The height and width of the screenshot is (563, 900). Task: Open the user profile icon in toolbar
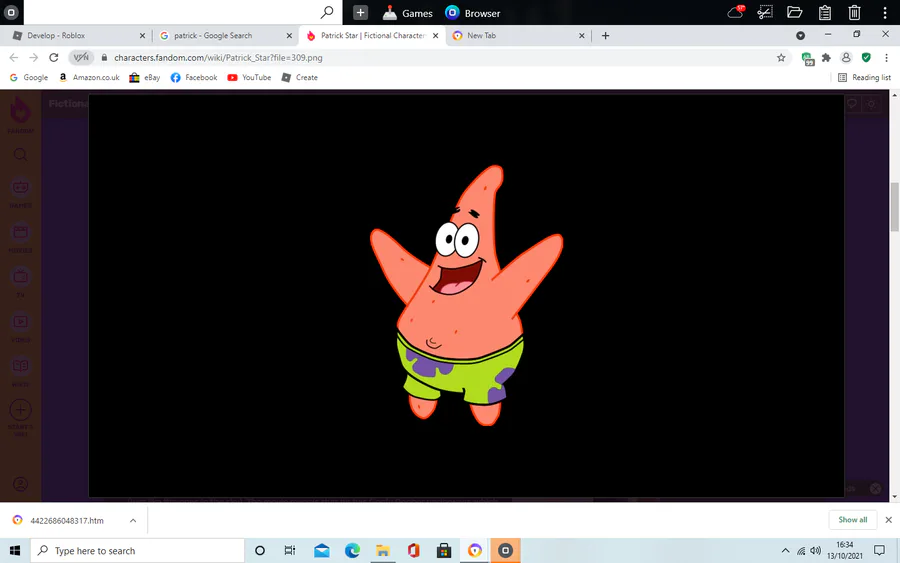click(x=846, y=57)
